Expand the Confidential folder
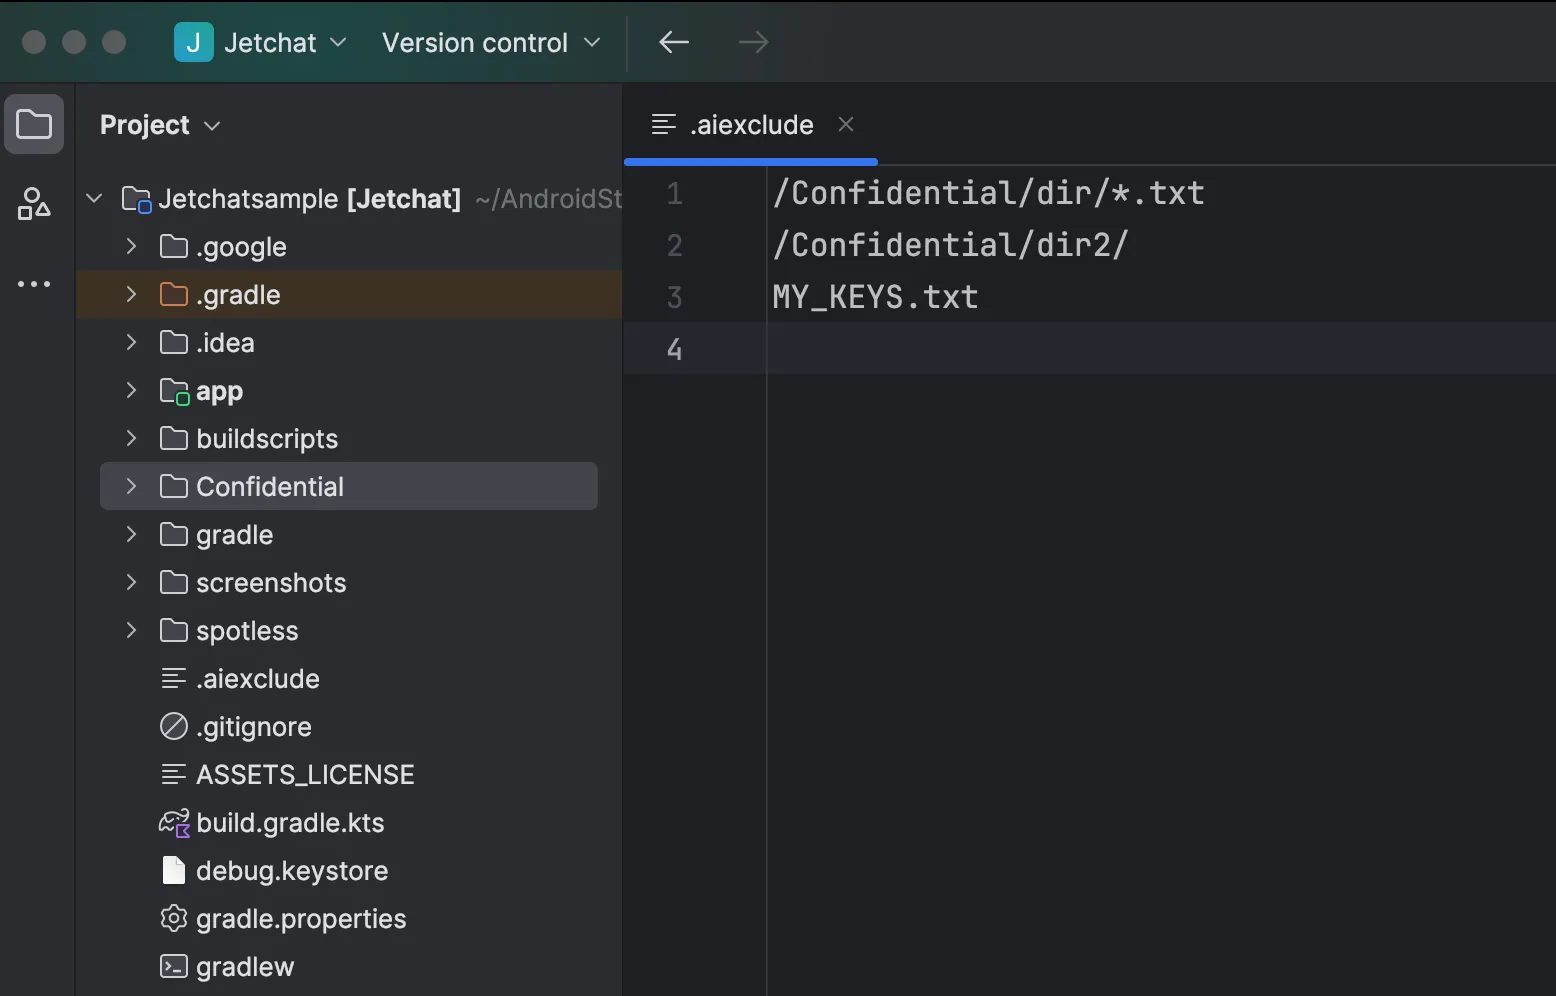This screenshot has width=1556, height=996. click(x=131, y=486)
